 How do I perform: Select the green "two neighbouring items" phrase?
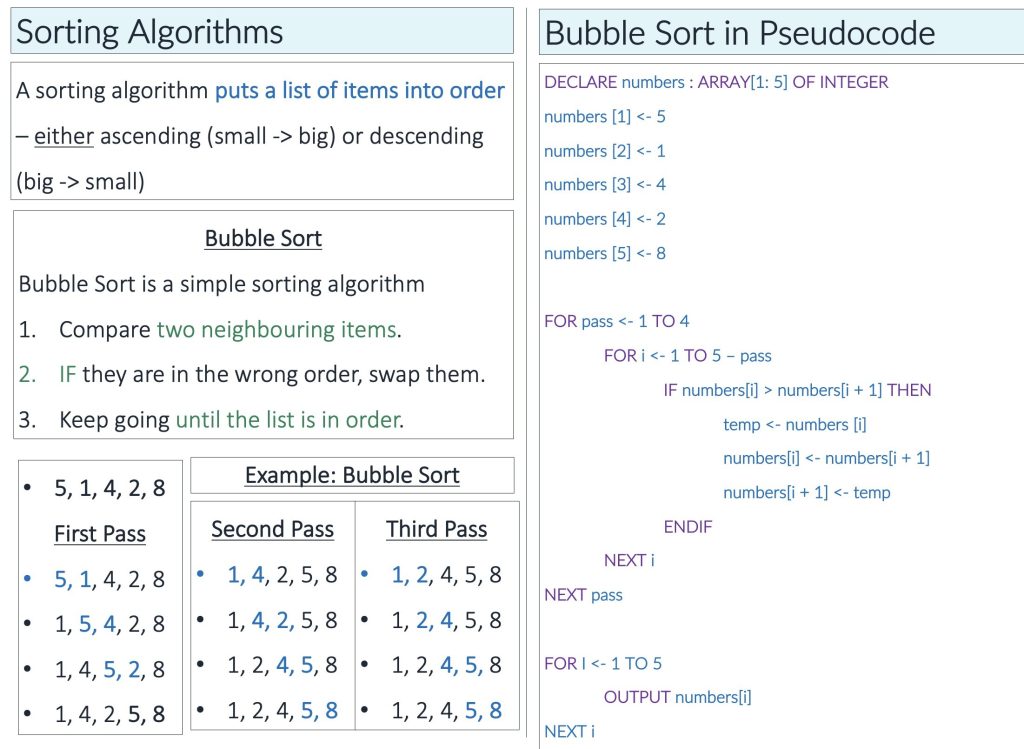click(277, 329)
